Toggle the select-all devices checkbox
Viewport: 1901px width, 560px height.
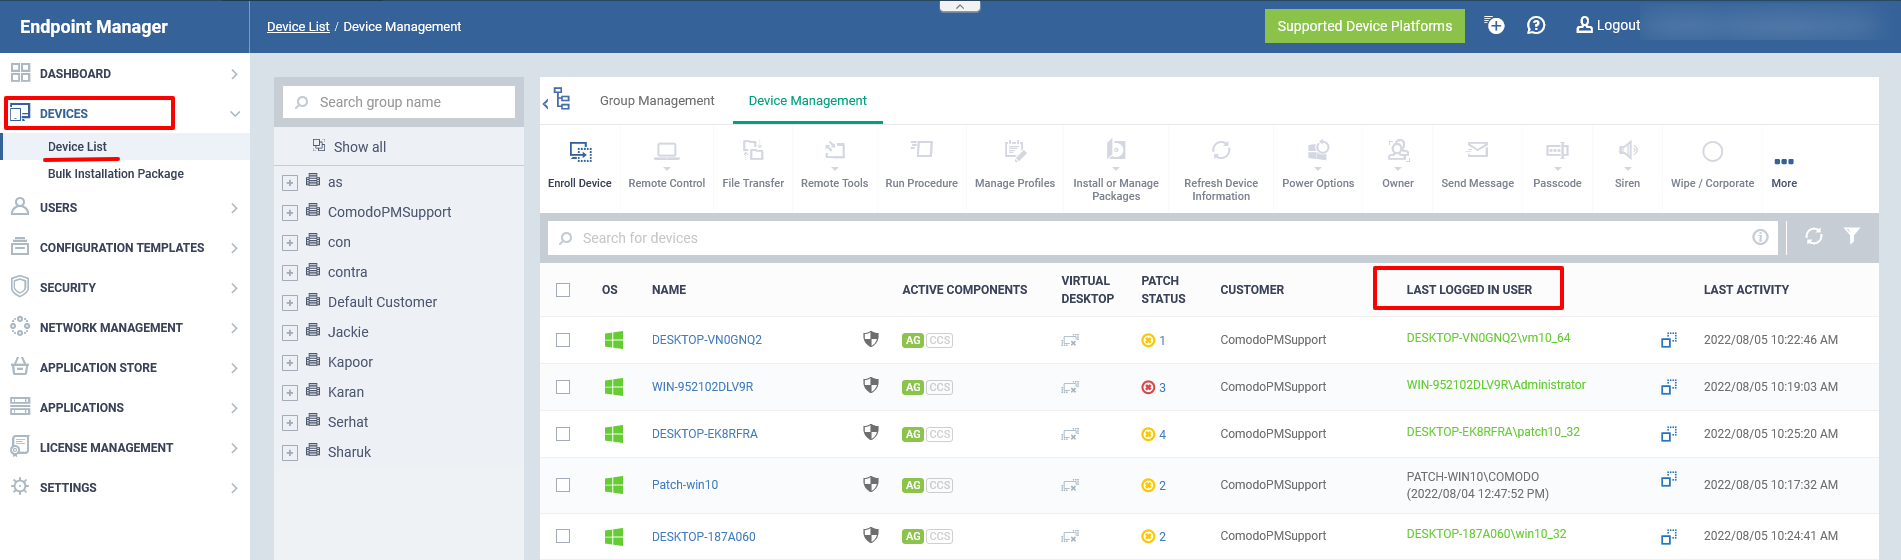pyautogui.click(x=563, y=290)
